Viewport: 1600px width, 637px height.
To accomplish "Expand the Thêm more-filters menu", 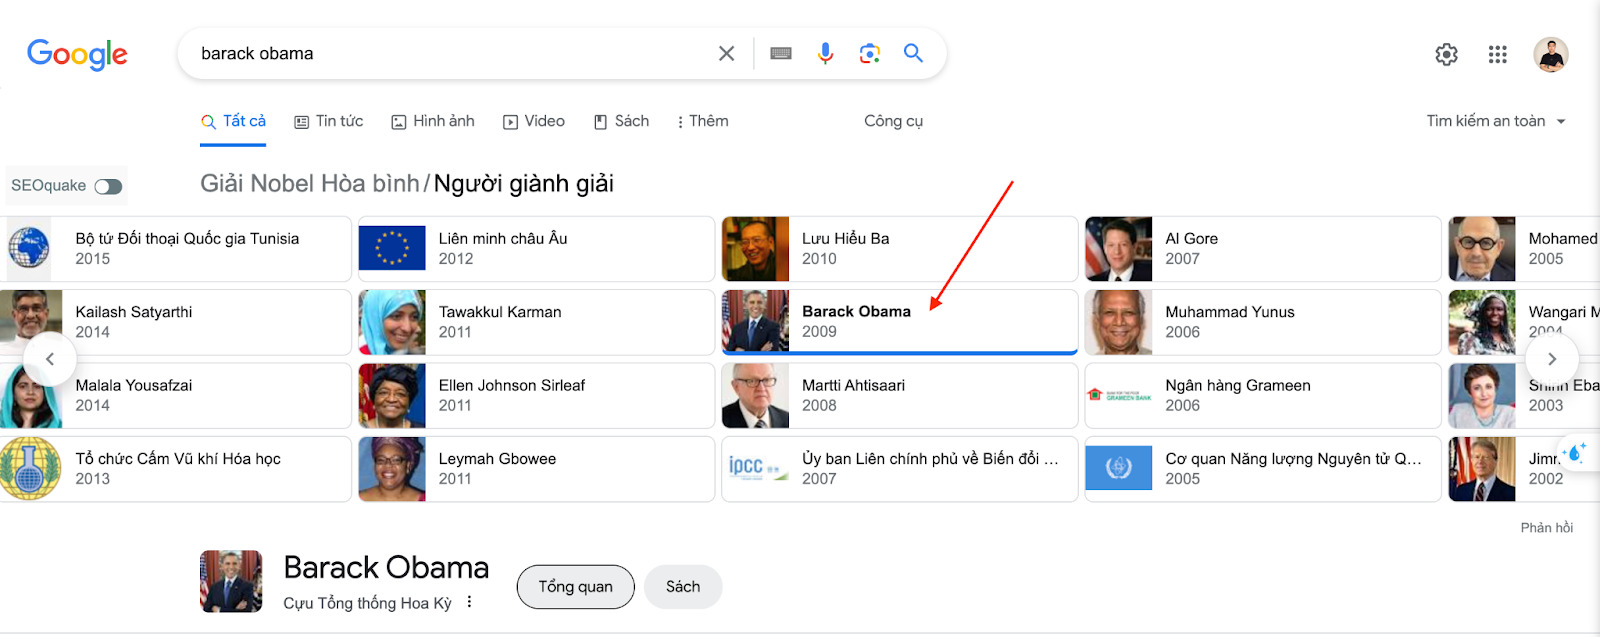I will 702,121.
